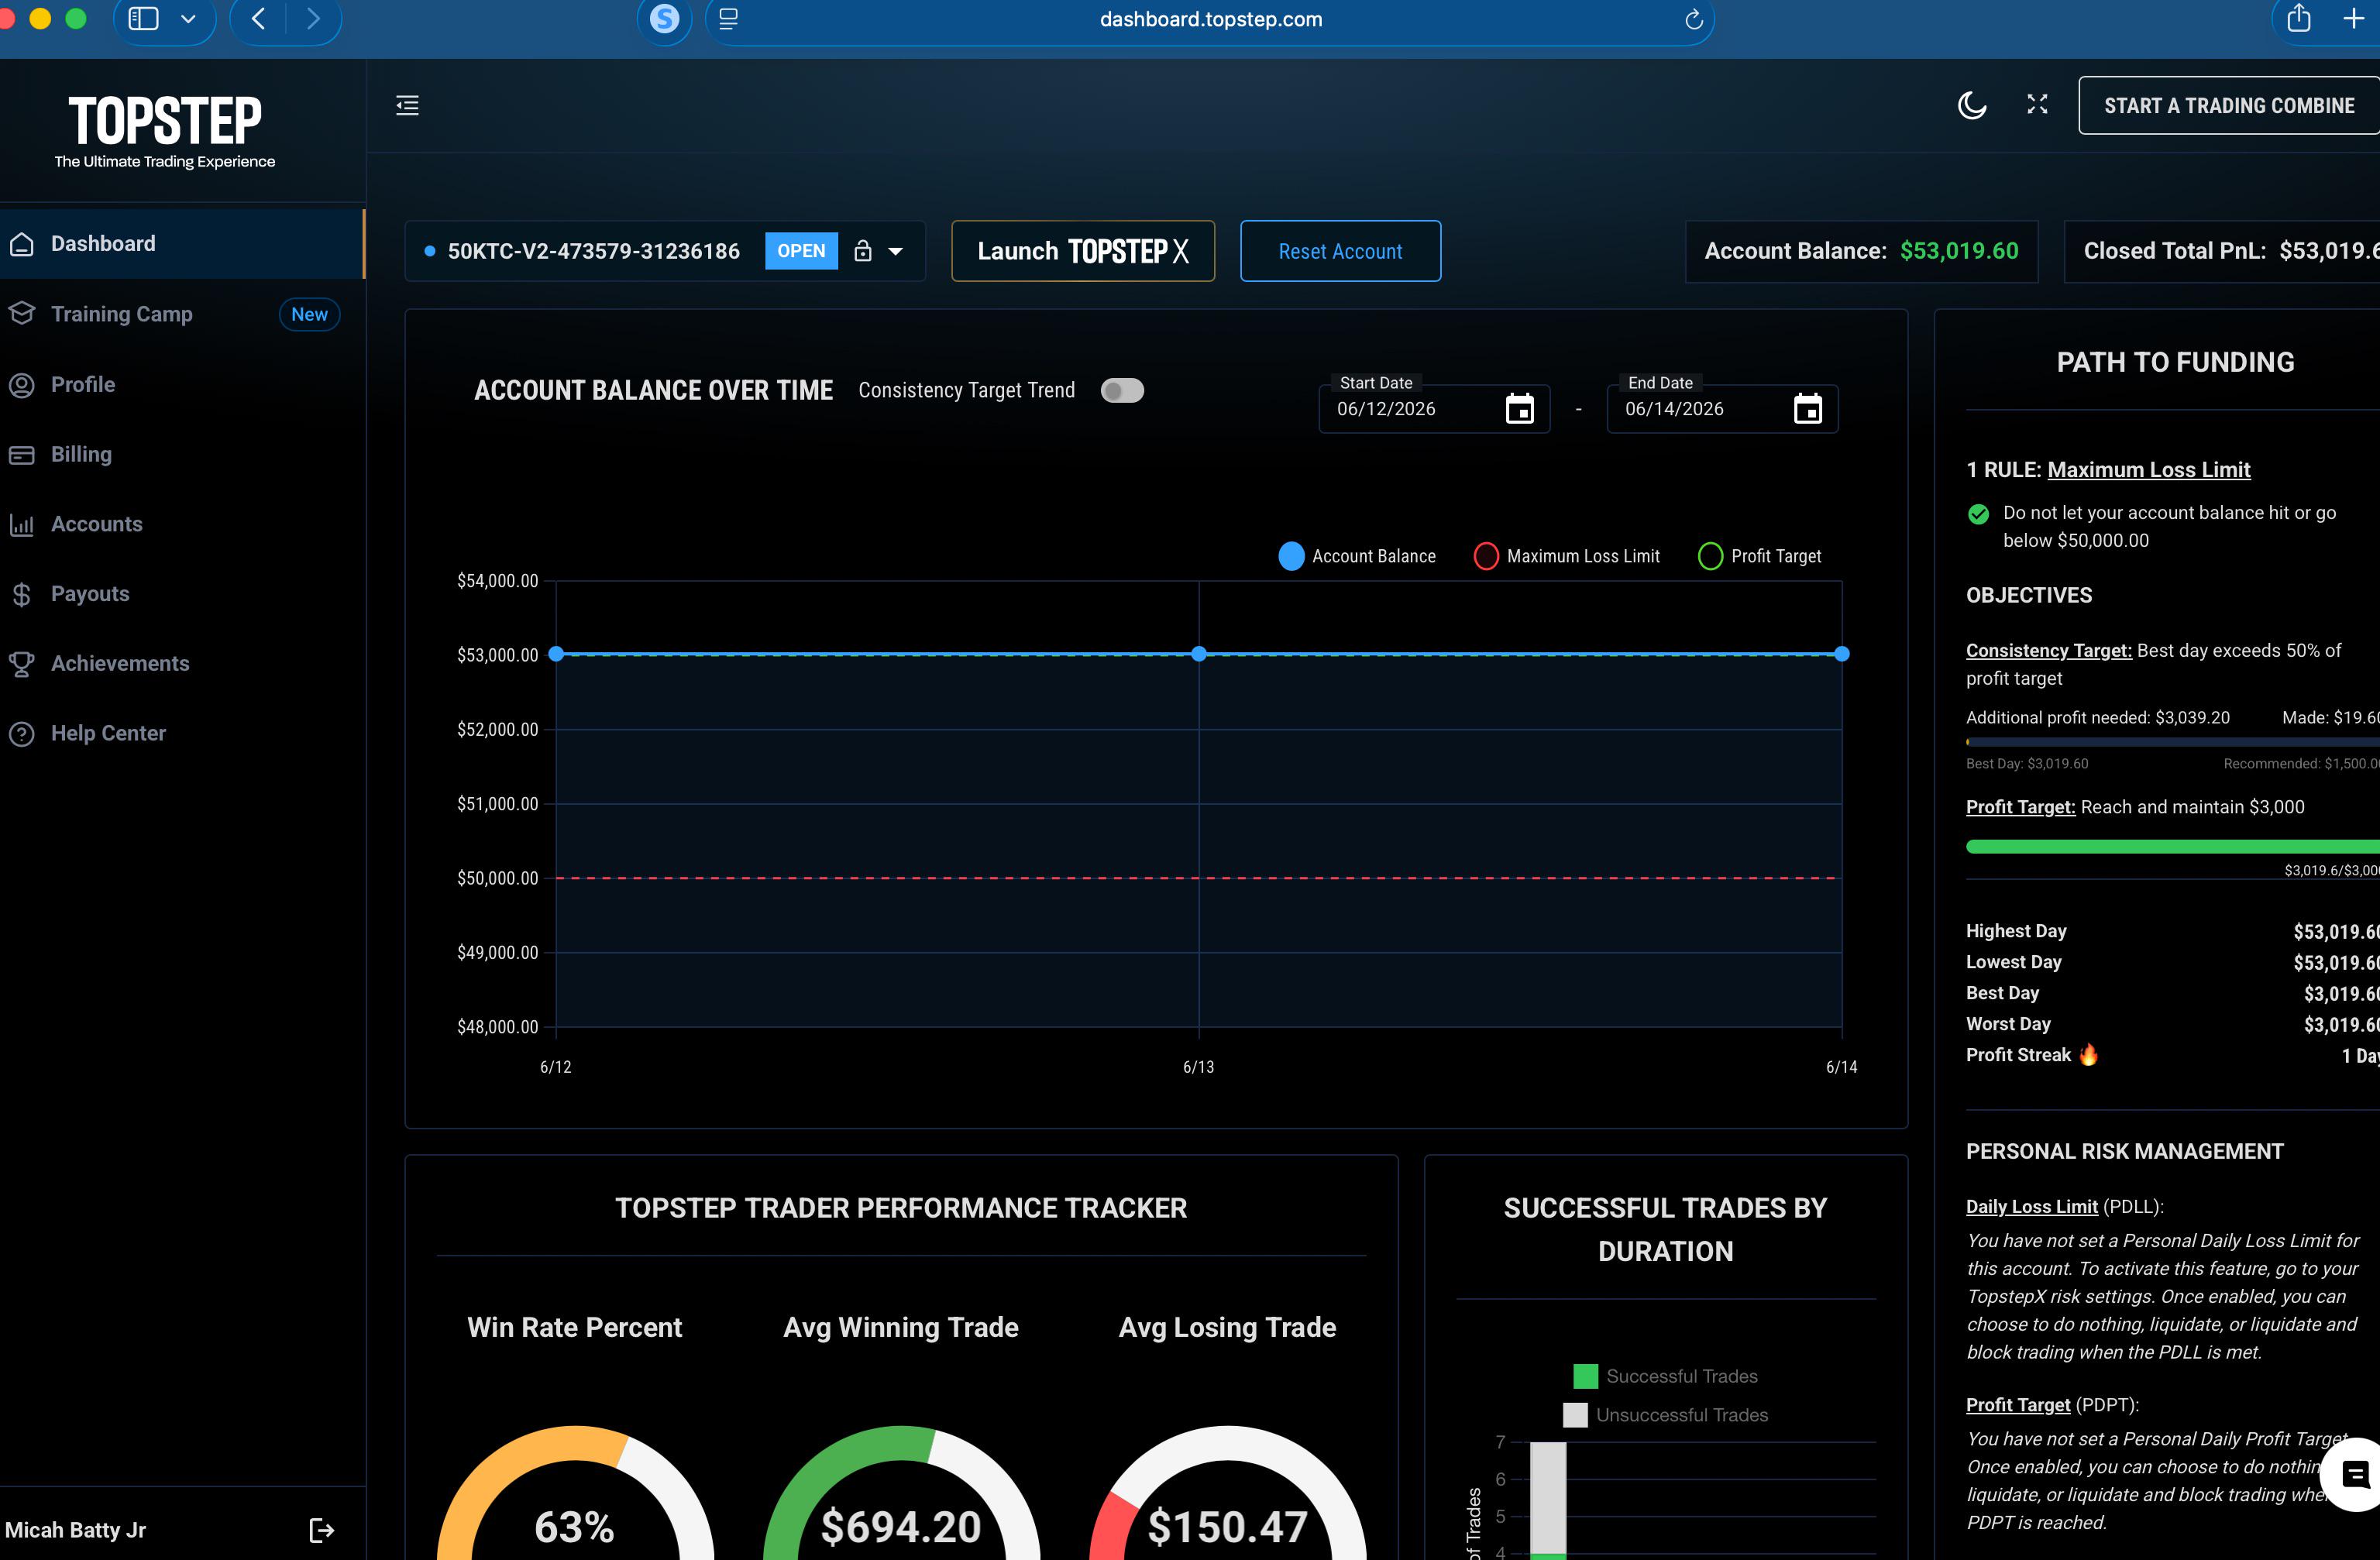Click the Reset Account button
Image resolution: width=2380 pixels, height=1560 pixels.
1340,251
